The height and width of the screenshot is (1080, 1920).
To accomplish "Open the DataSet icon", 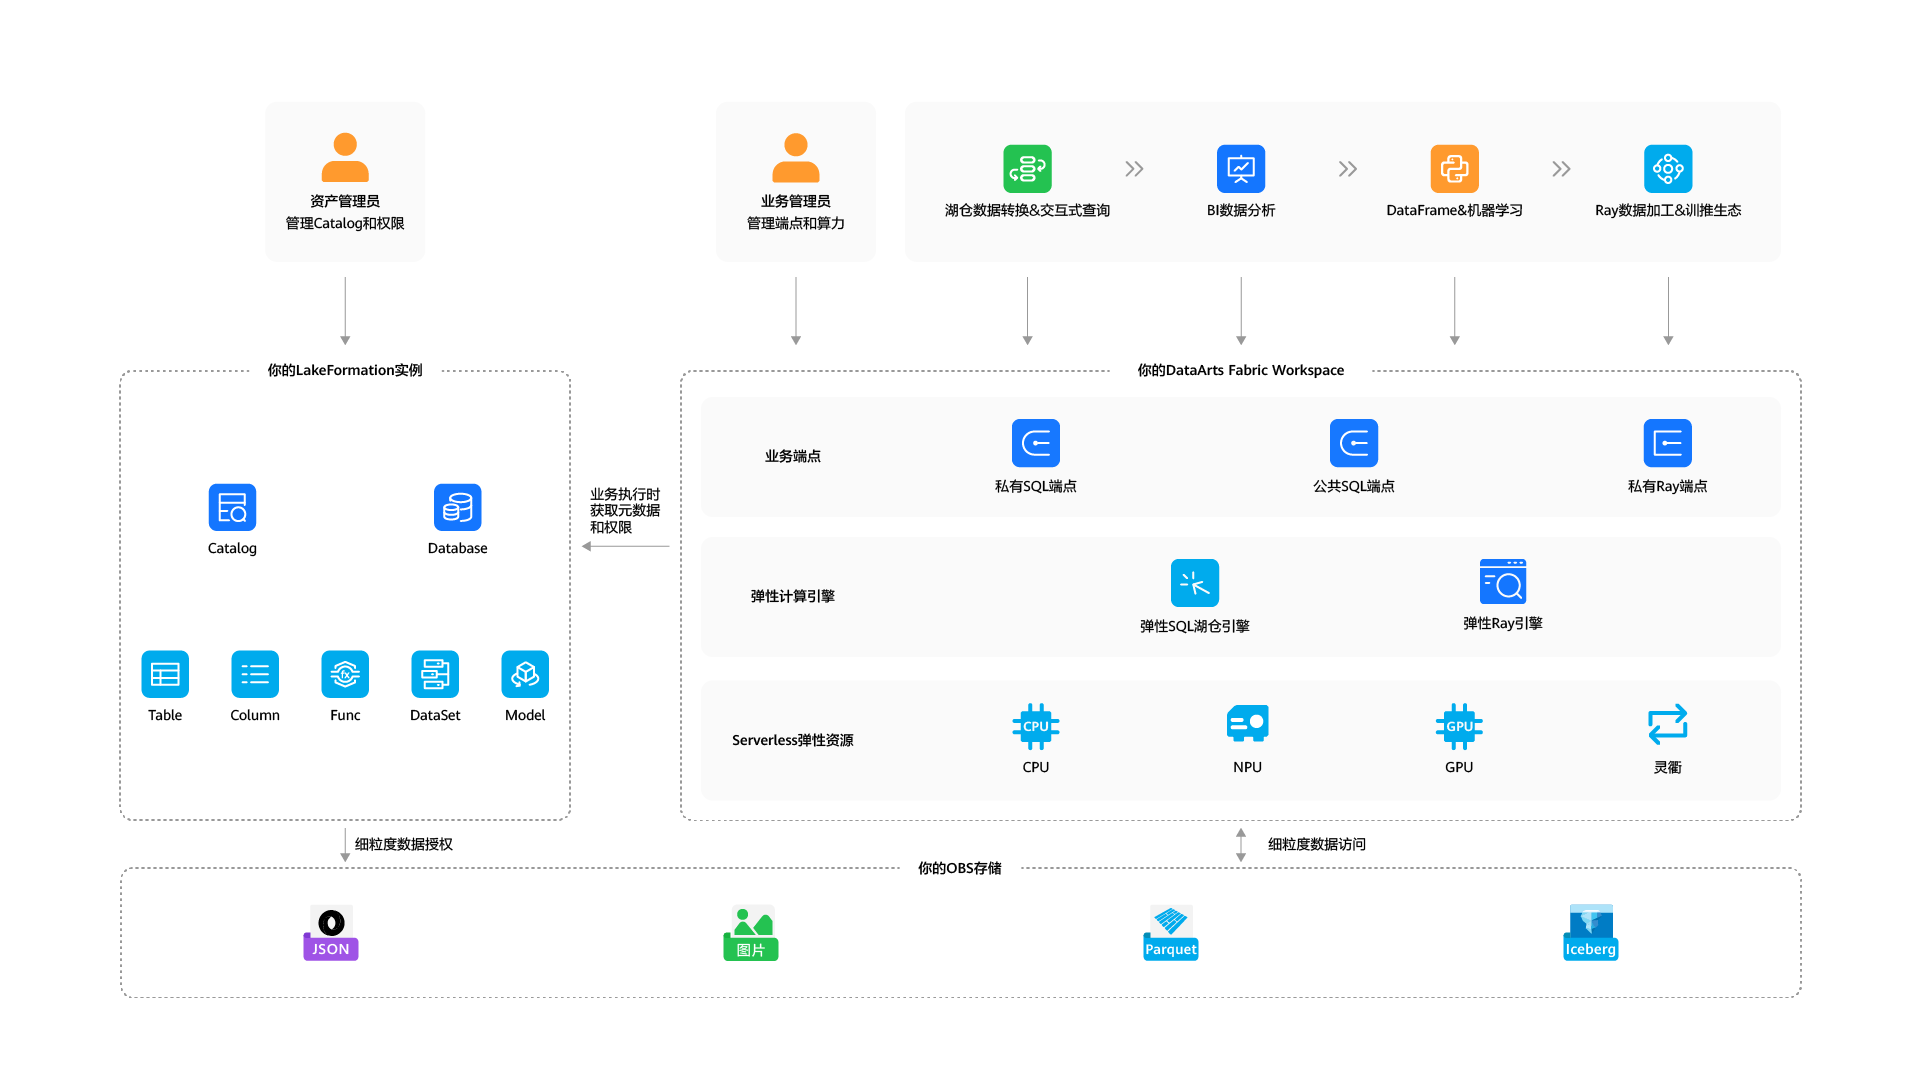I will coord(435,675).
